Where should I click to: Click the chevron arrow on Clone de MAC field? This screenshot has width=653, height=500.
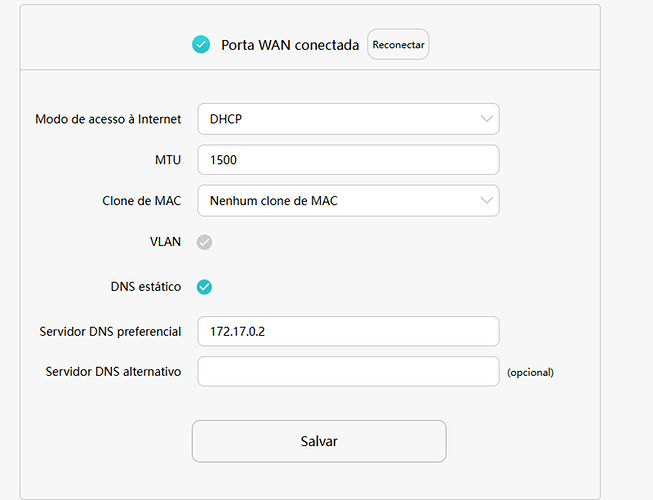[487, 201]
